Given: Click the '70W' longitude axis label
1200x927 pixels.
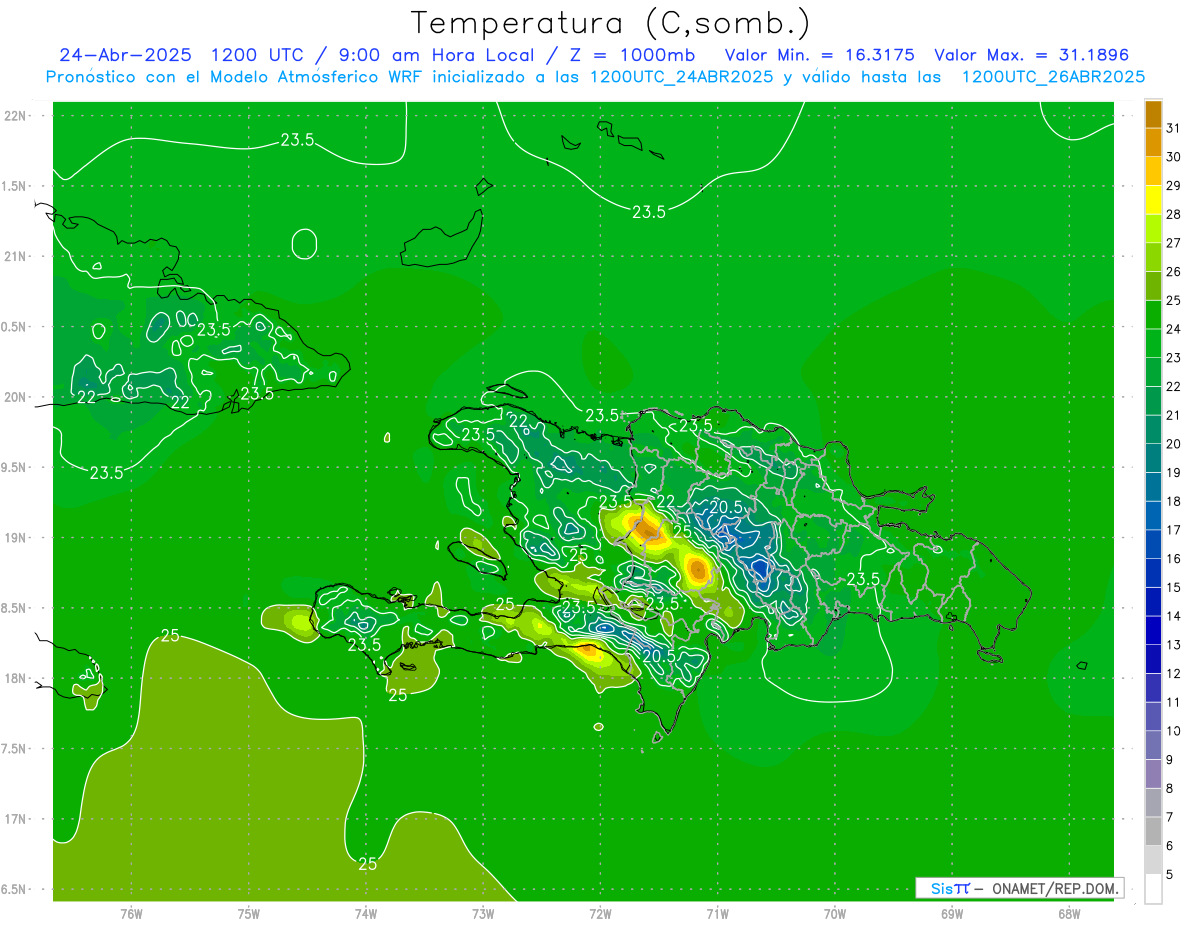Looking at the screenshot, I should (x=835, y=912).
